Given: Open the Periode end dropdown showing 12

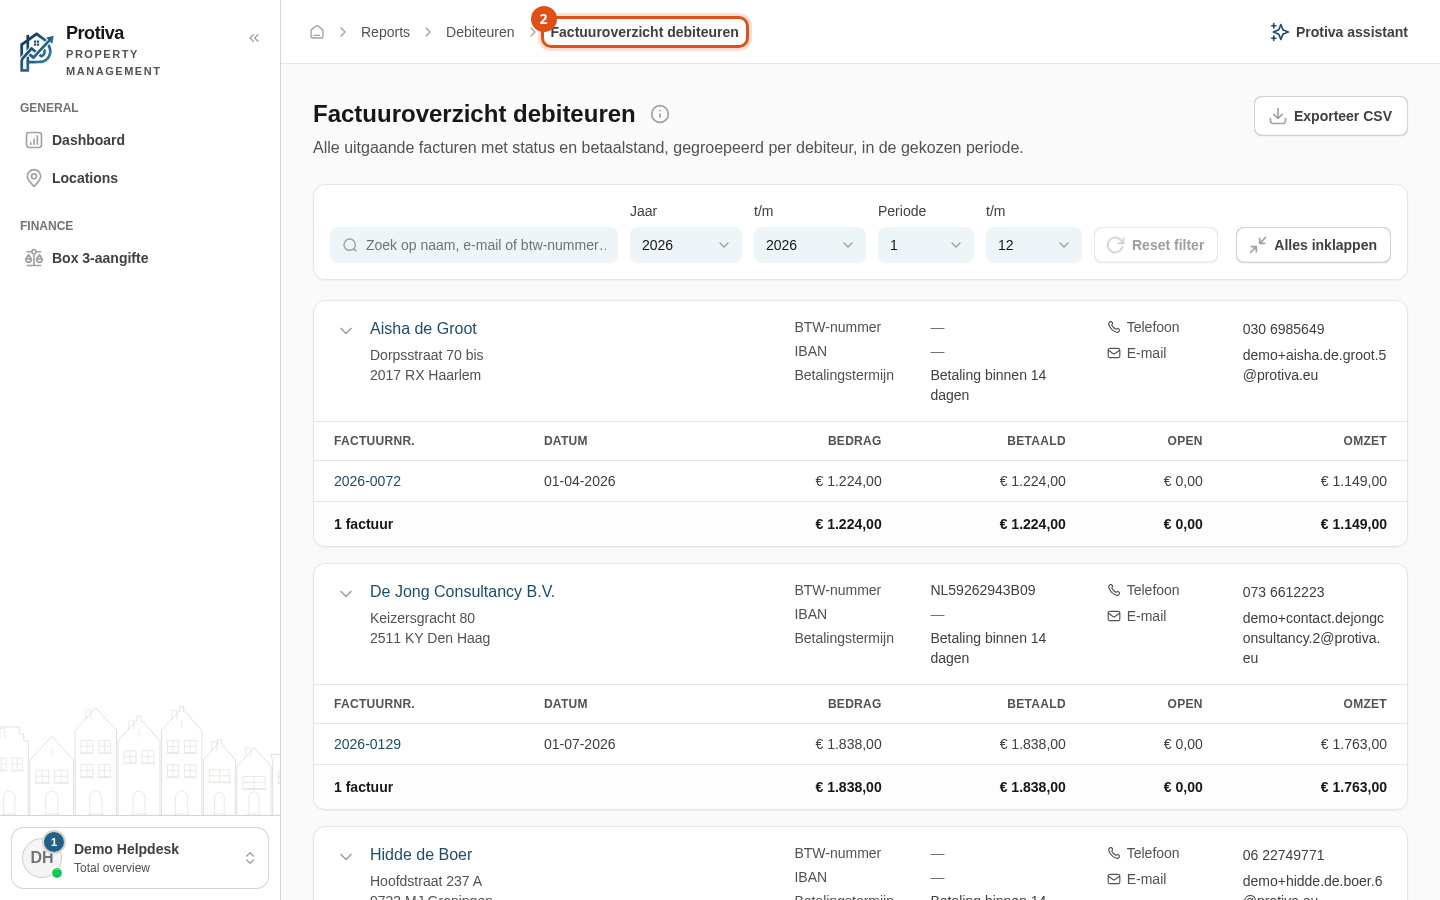Looking at the screenshot, I should pyautogui.click(x=1034, y=245).
